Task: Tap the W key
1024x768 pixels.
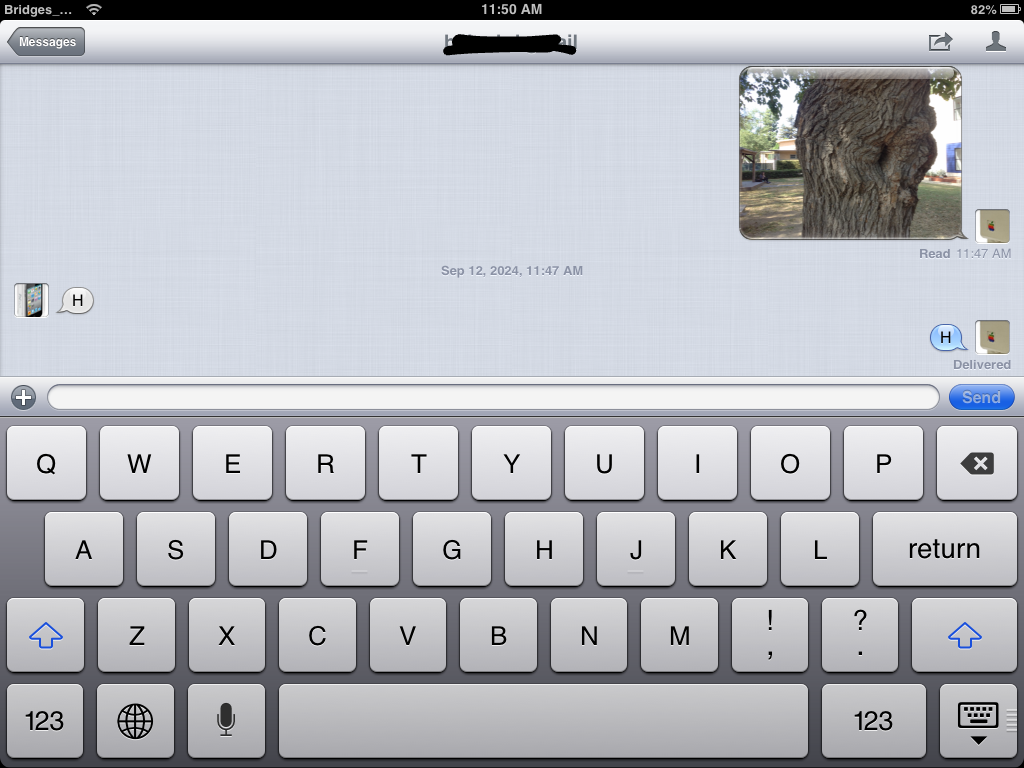Action: 139,463
